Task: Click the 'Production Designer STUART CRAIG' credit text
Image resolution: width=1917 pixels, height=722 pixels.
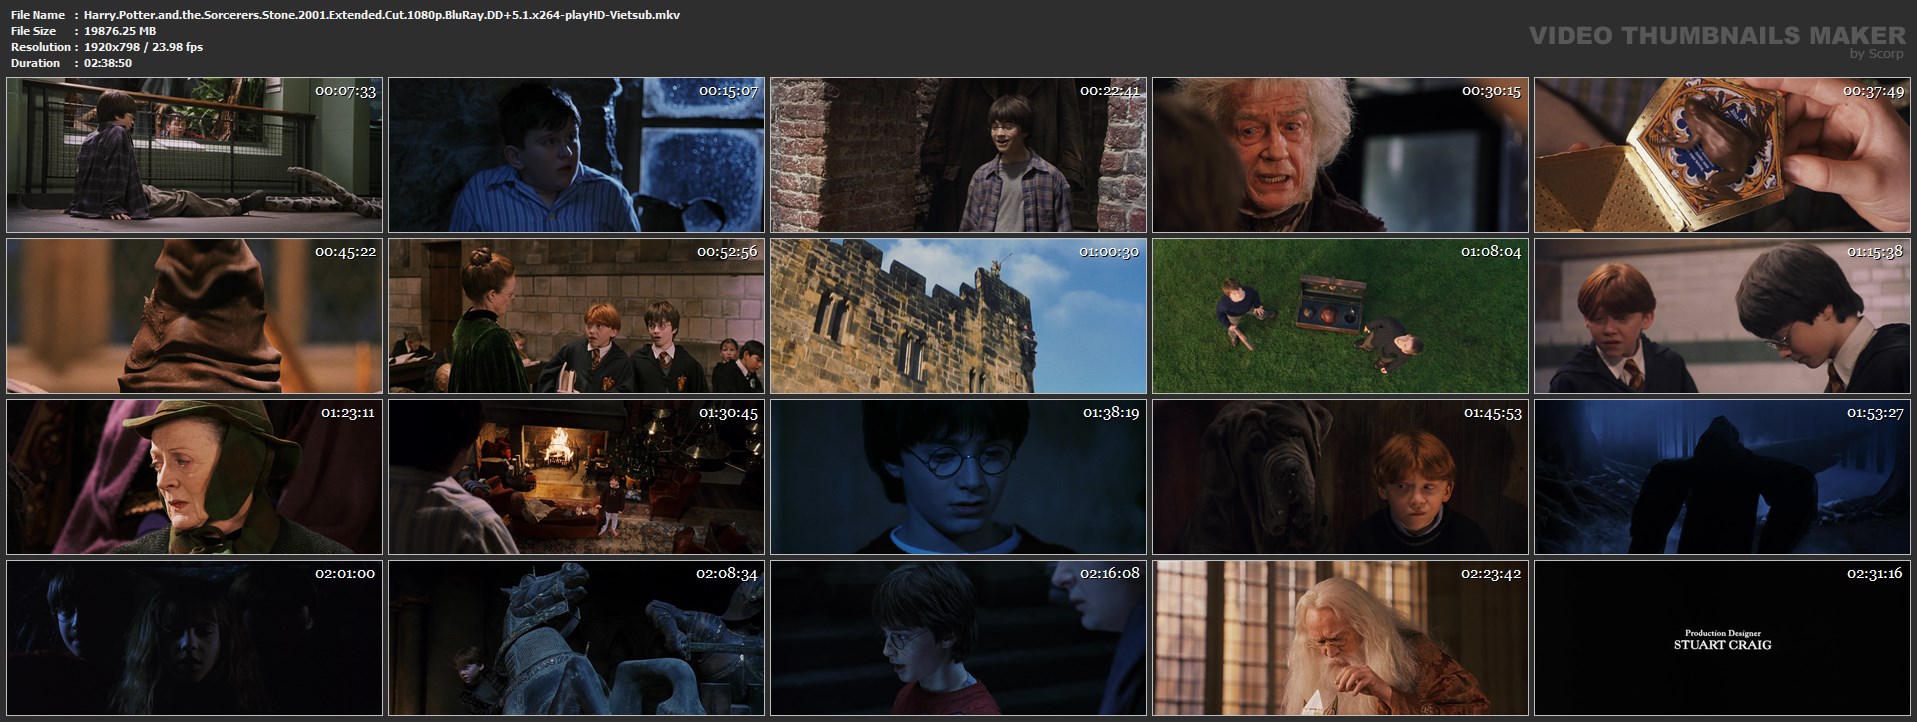Action: pyautogui.click(x=1722, y=640)
